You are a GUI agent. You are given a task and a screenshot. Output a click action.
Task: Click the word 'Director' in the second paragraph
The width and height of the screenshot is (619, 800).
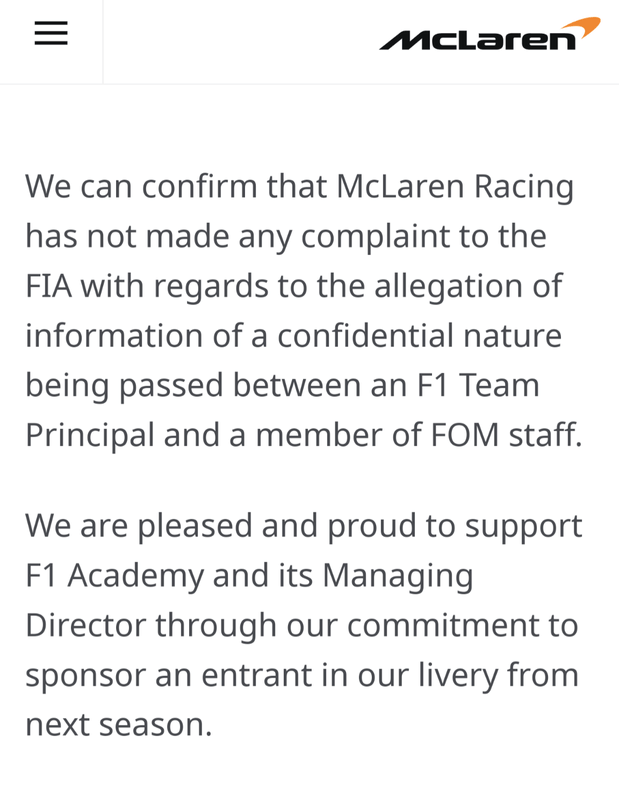87,625
